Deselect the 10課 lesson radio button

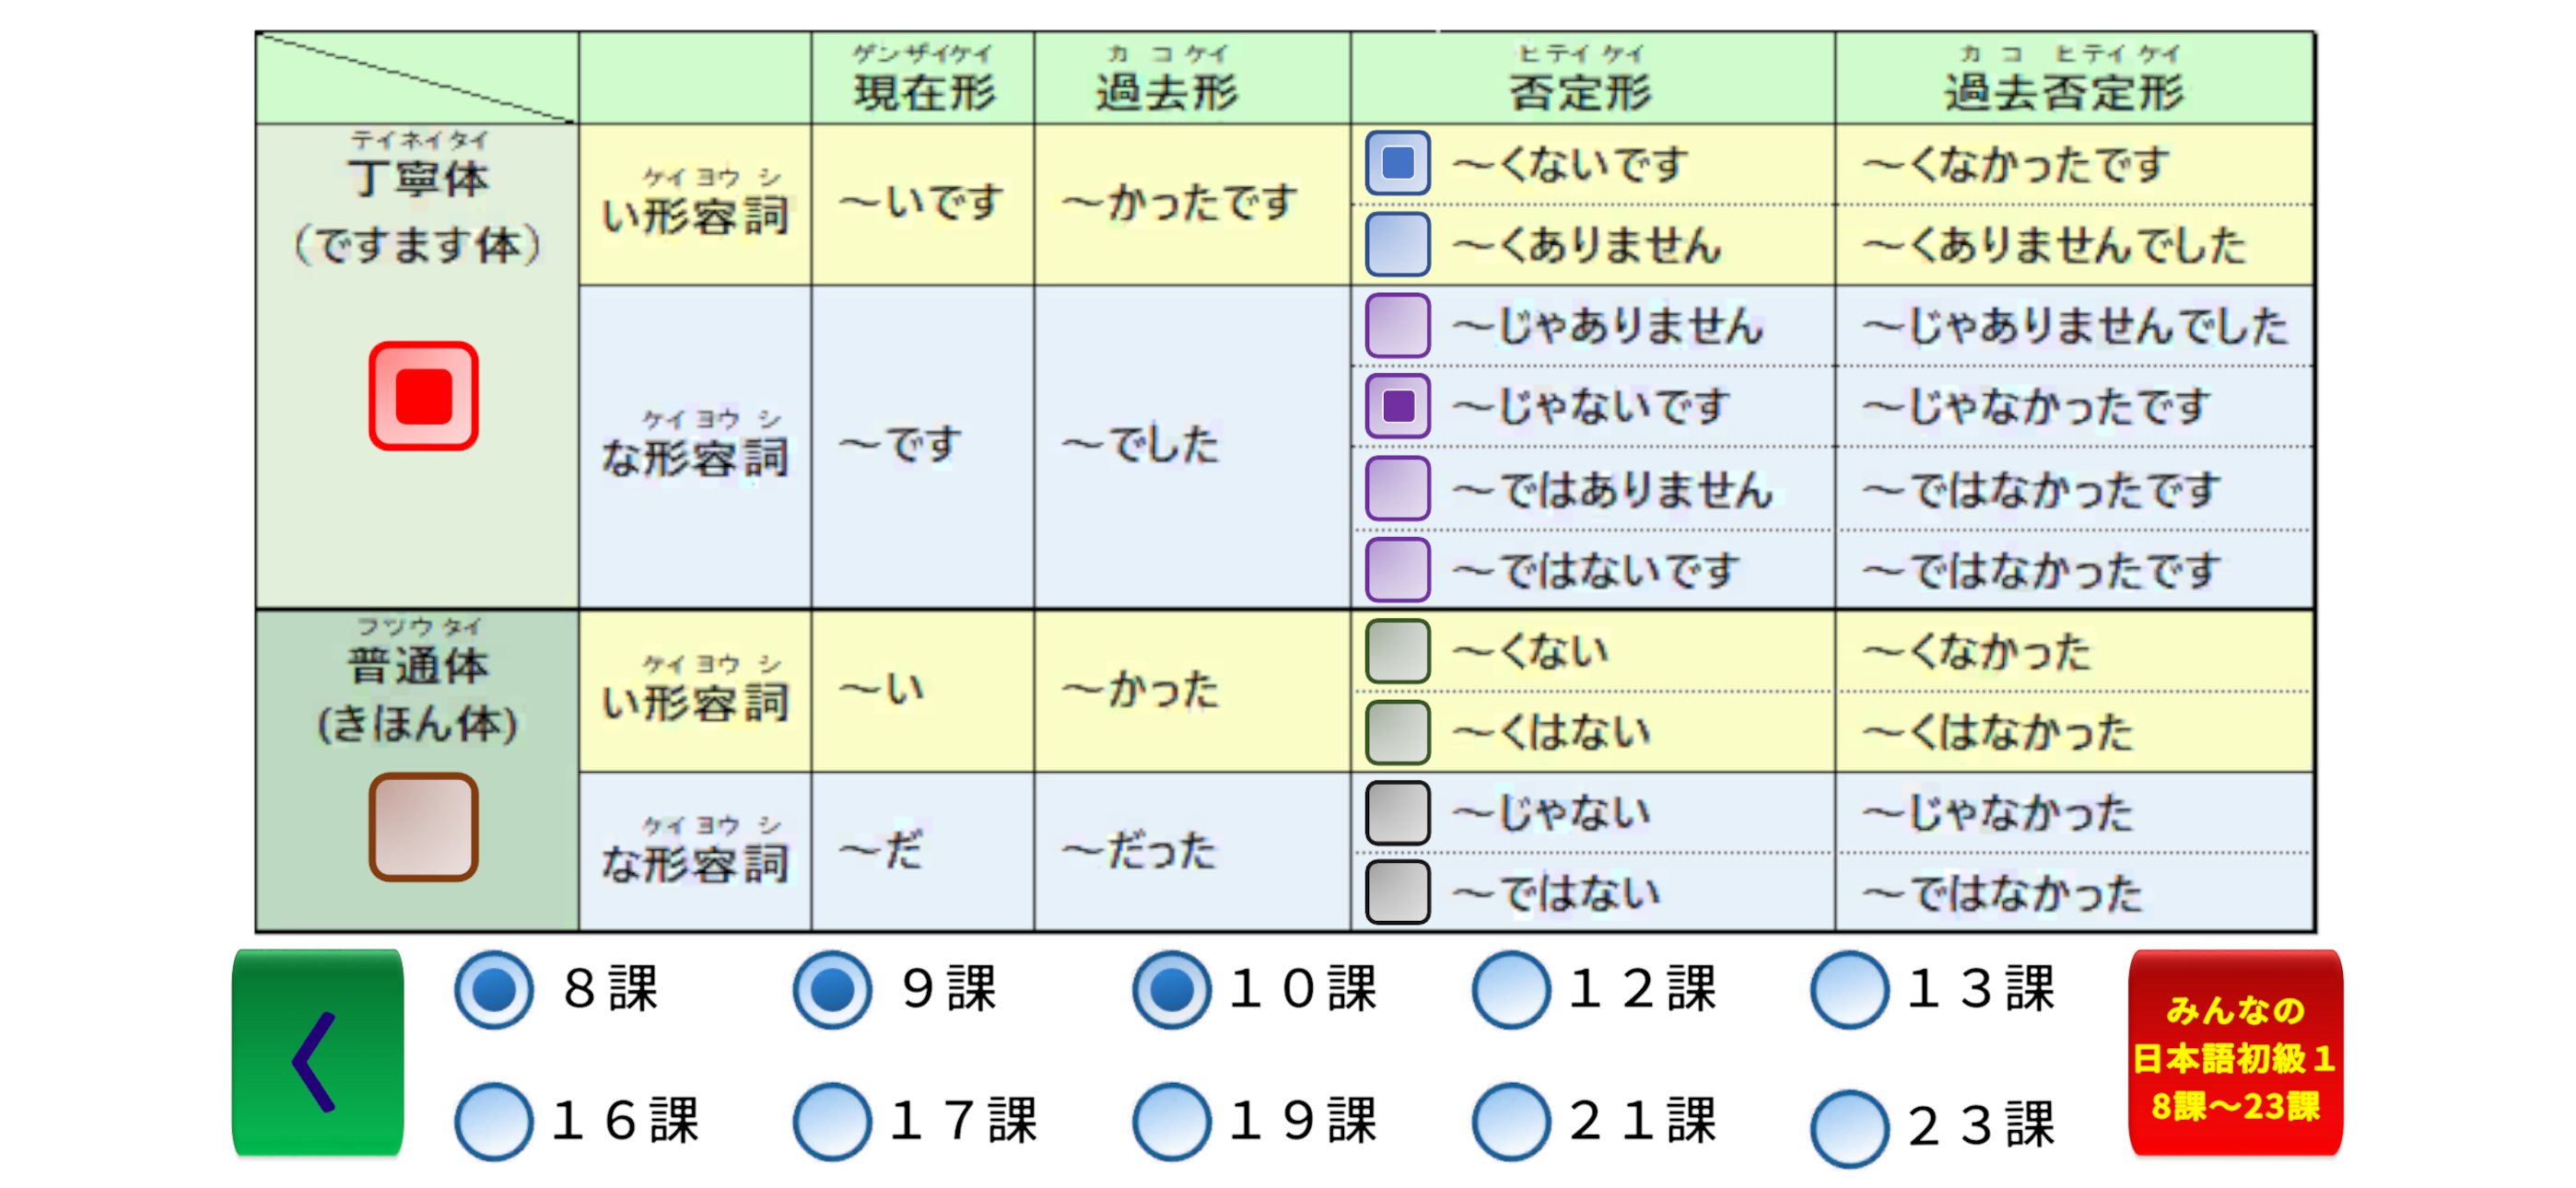pyautogui.click(x=1171, y=990)
